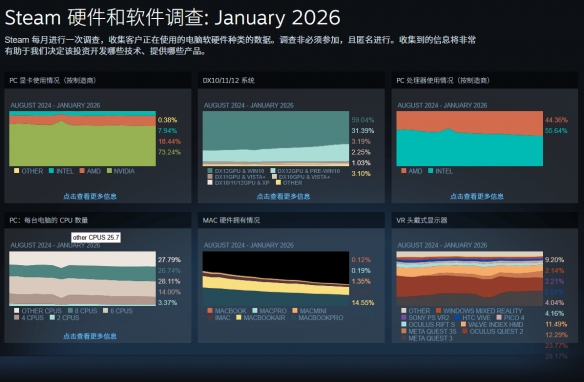Click the PC processor usage area chart

[470, 139]
